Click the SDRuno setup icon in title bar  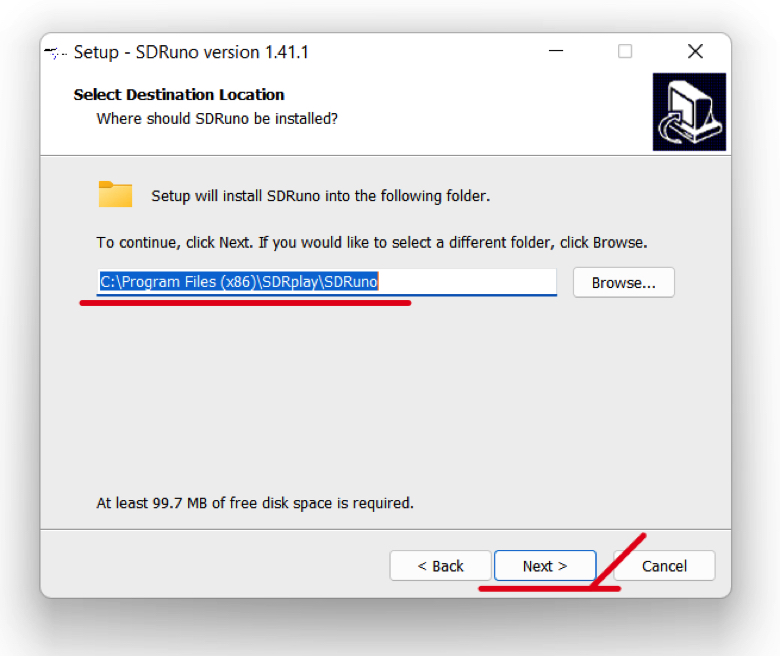[55, 52]
